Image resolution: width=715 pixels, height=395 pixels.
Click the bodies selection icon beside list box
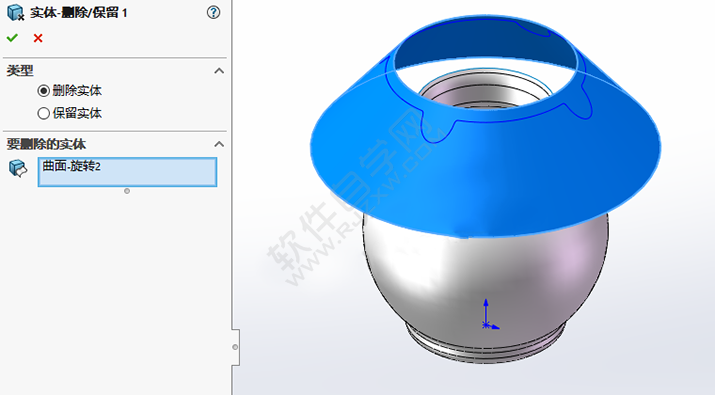pos(18,168)
